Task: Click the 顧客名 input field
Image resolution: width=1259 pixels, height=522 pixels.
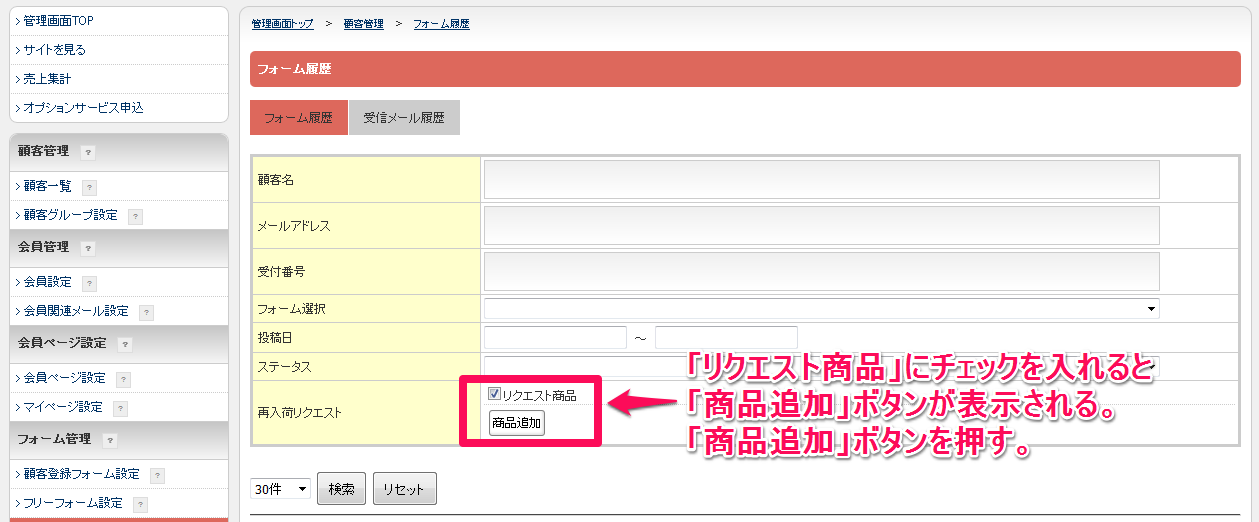Action: coord(820,180)
